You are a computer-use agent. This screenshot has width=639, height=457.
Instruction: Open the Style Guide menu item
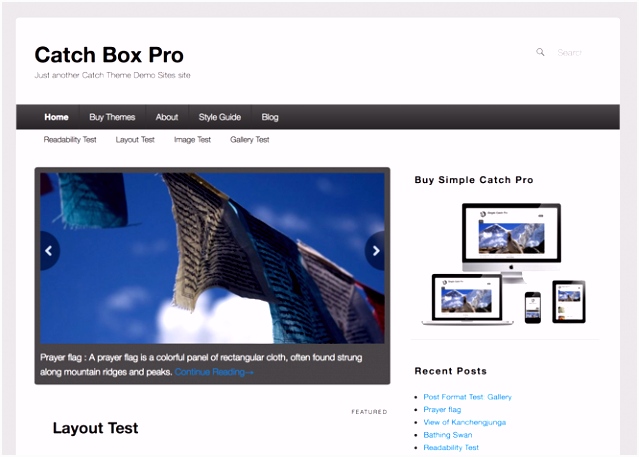coord(220,117)
